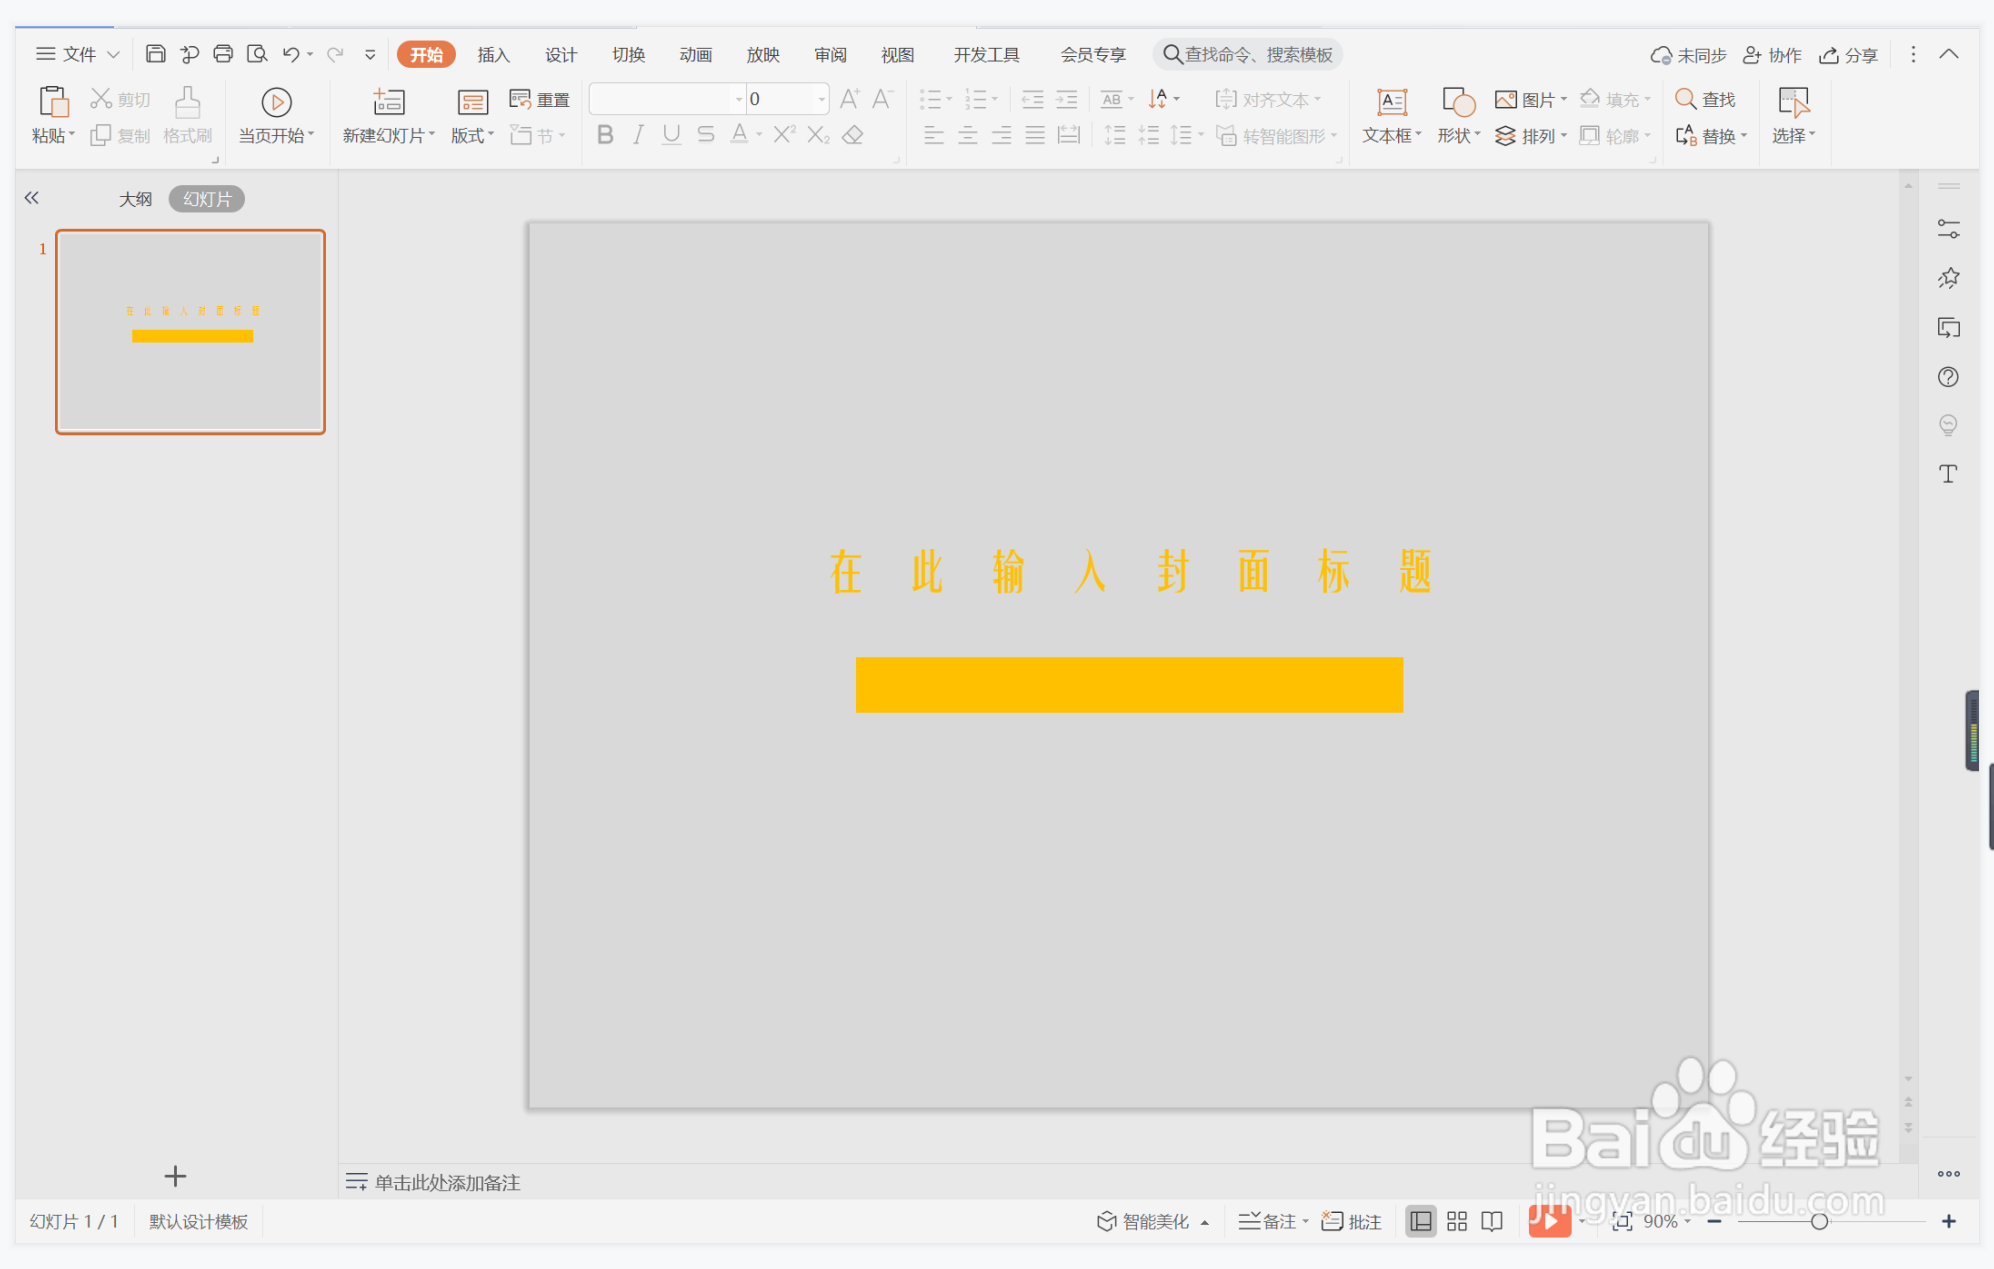Switch to the 插入 ribbon tab

pos(493,54)
